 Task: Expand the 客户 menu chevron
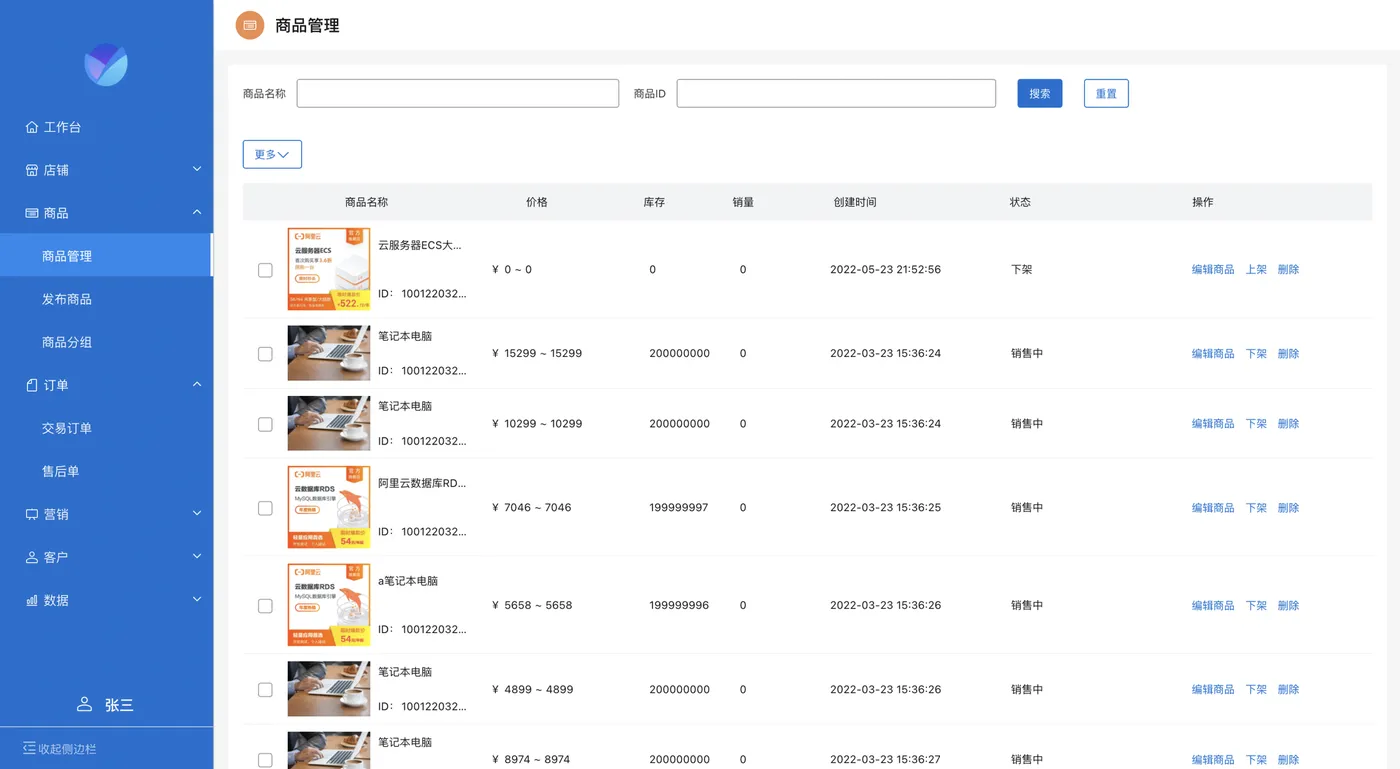pyautogui.click(x=197, y=556)
